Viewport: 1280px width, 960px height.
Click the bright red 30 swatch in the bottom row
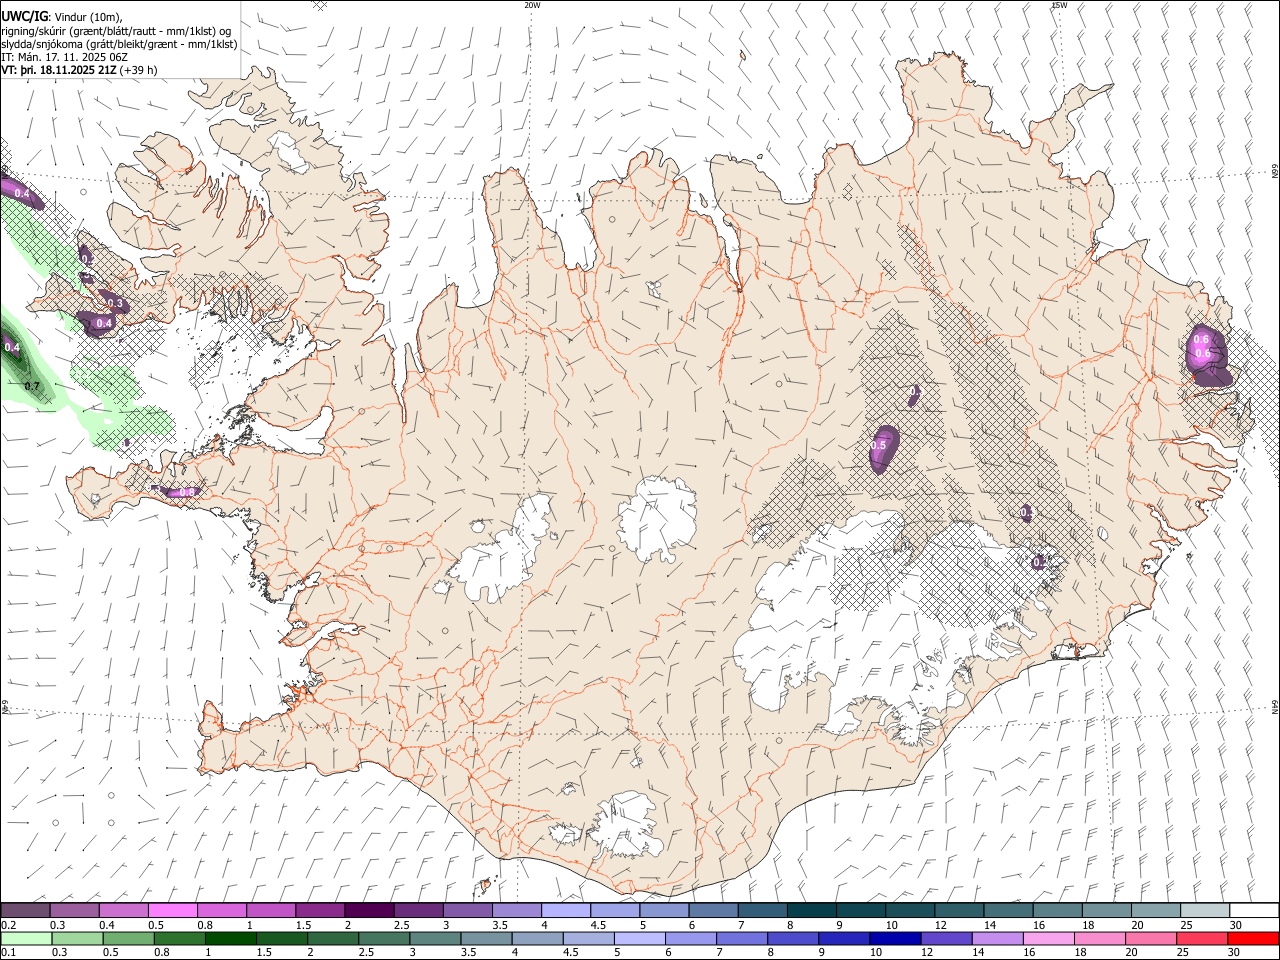tap(1252, 938)
